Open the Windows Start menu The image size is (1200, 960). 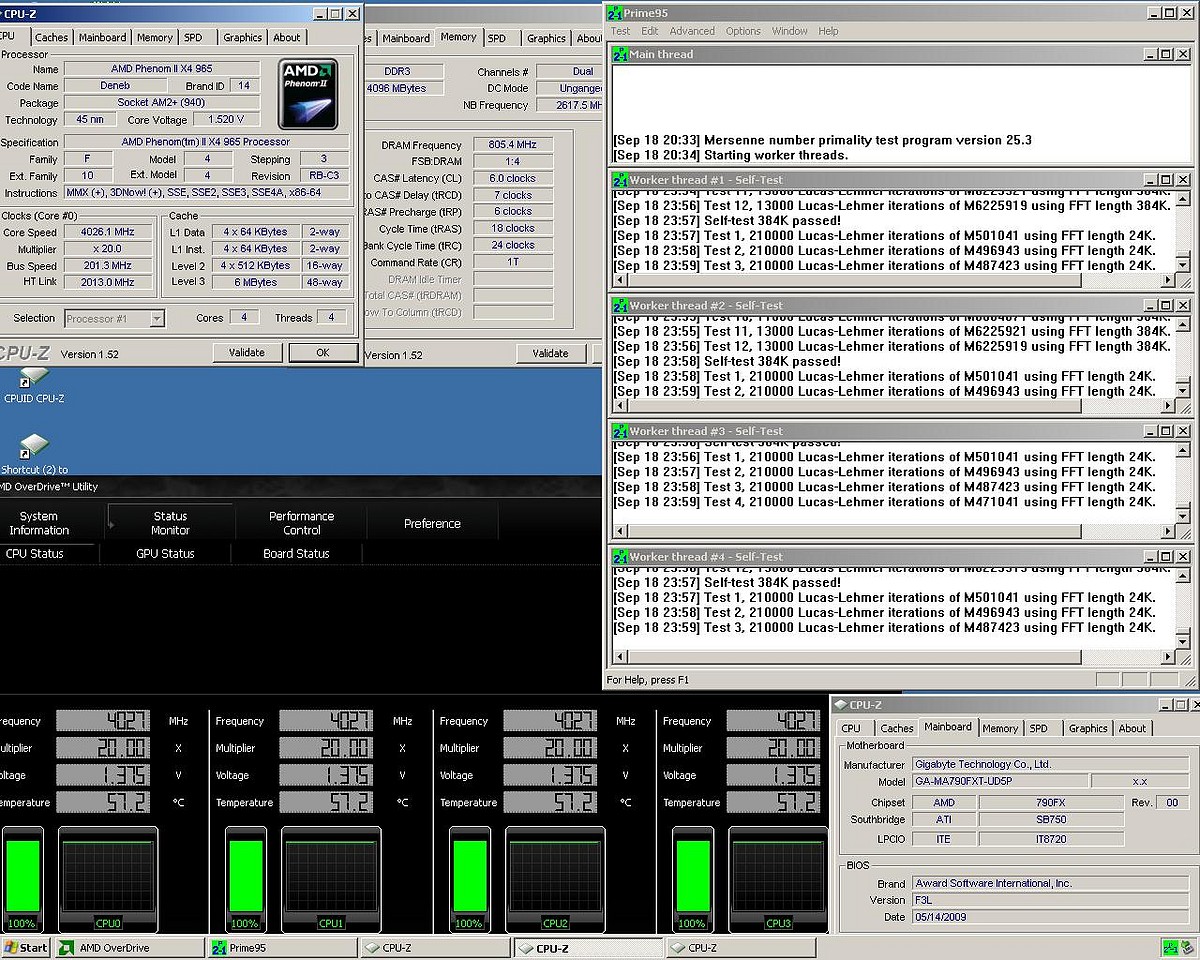point(26,947)
